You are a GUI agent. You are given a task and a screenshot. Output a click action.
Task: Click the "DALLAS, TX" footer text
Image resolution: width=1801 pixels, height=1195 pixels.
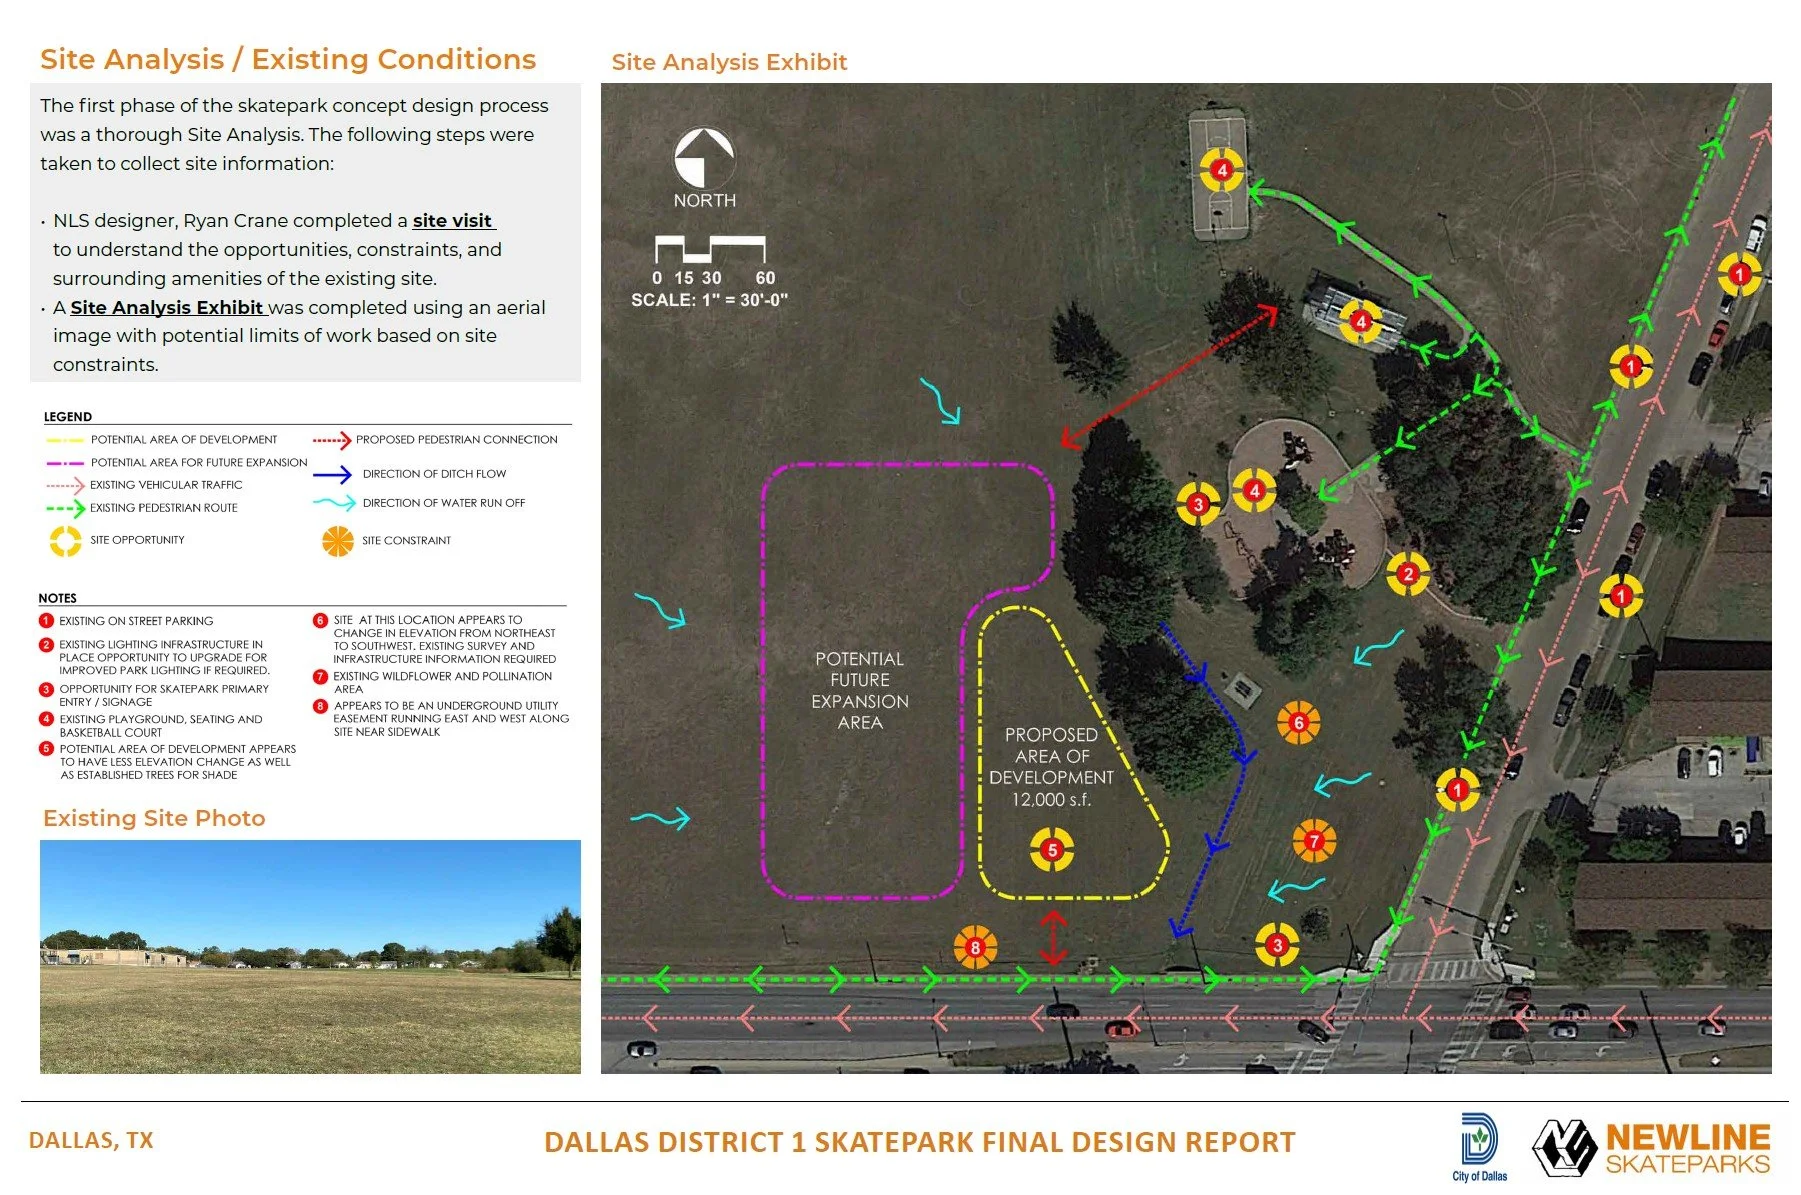91,1140
